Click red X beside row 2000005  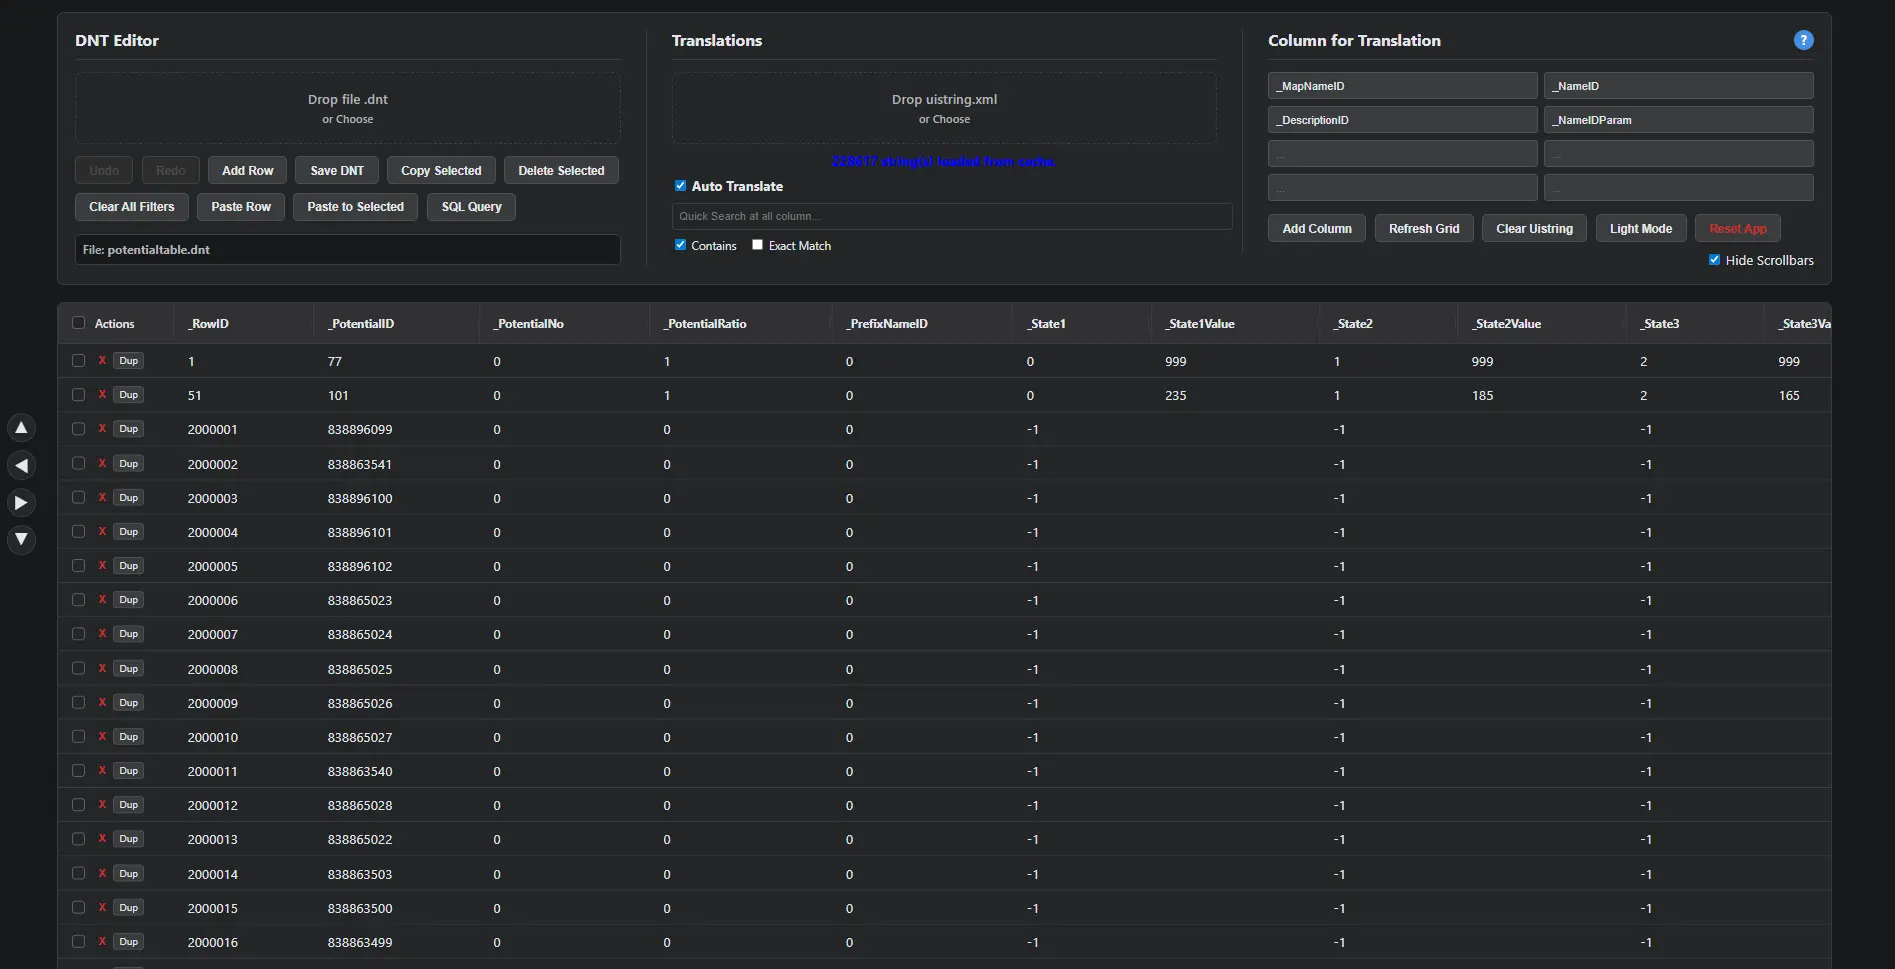point(102,566)
